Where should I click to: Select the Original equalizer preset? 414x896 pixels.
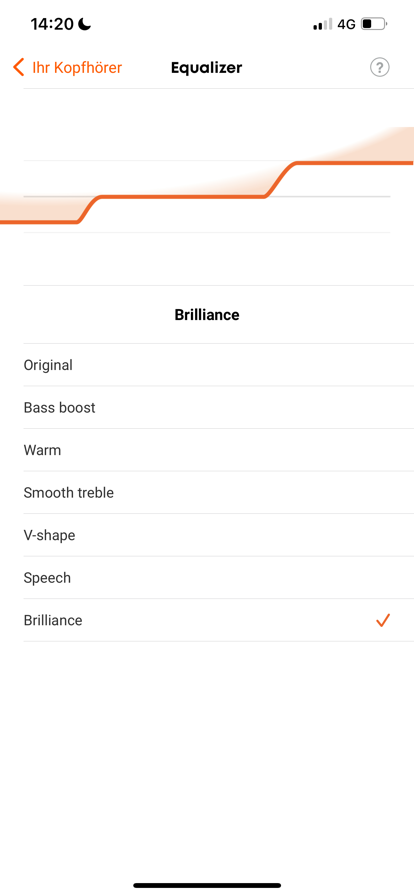218,365
